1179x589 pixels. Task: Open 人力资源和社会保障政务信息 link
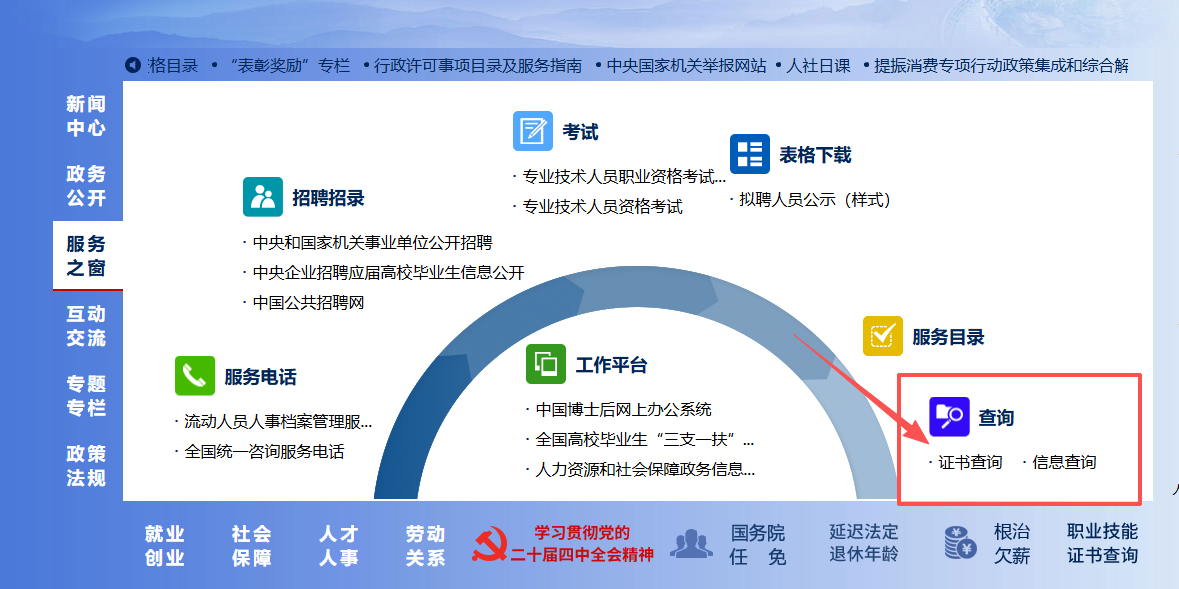click(x=645, y=470)
